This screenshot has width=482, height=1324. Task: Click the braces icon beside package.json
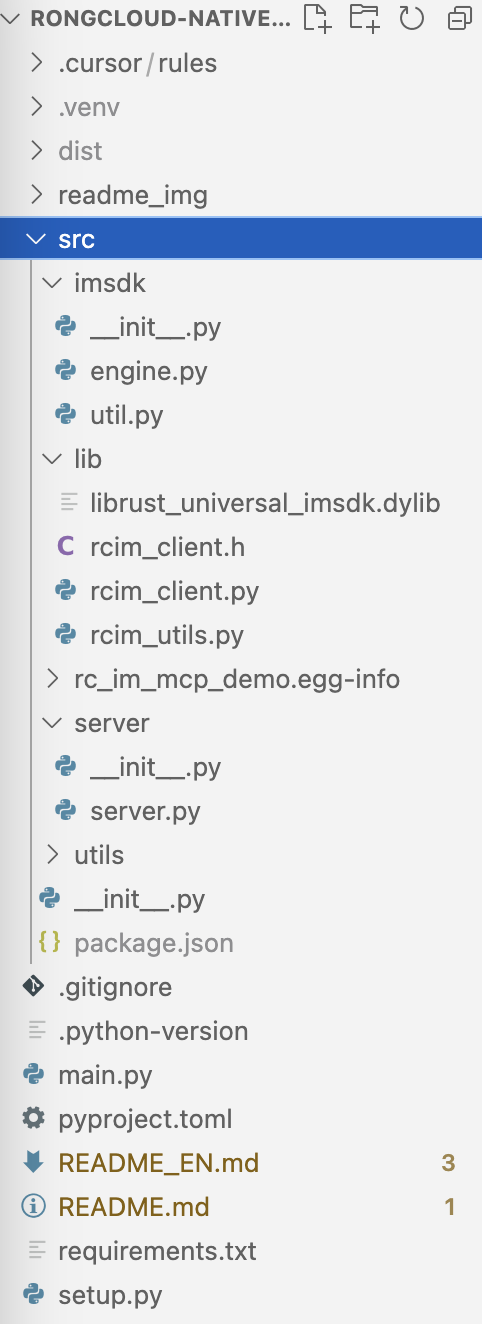50,943
